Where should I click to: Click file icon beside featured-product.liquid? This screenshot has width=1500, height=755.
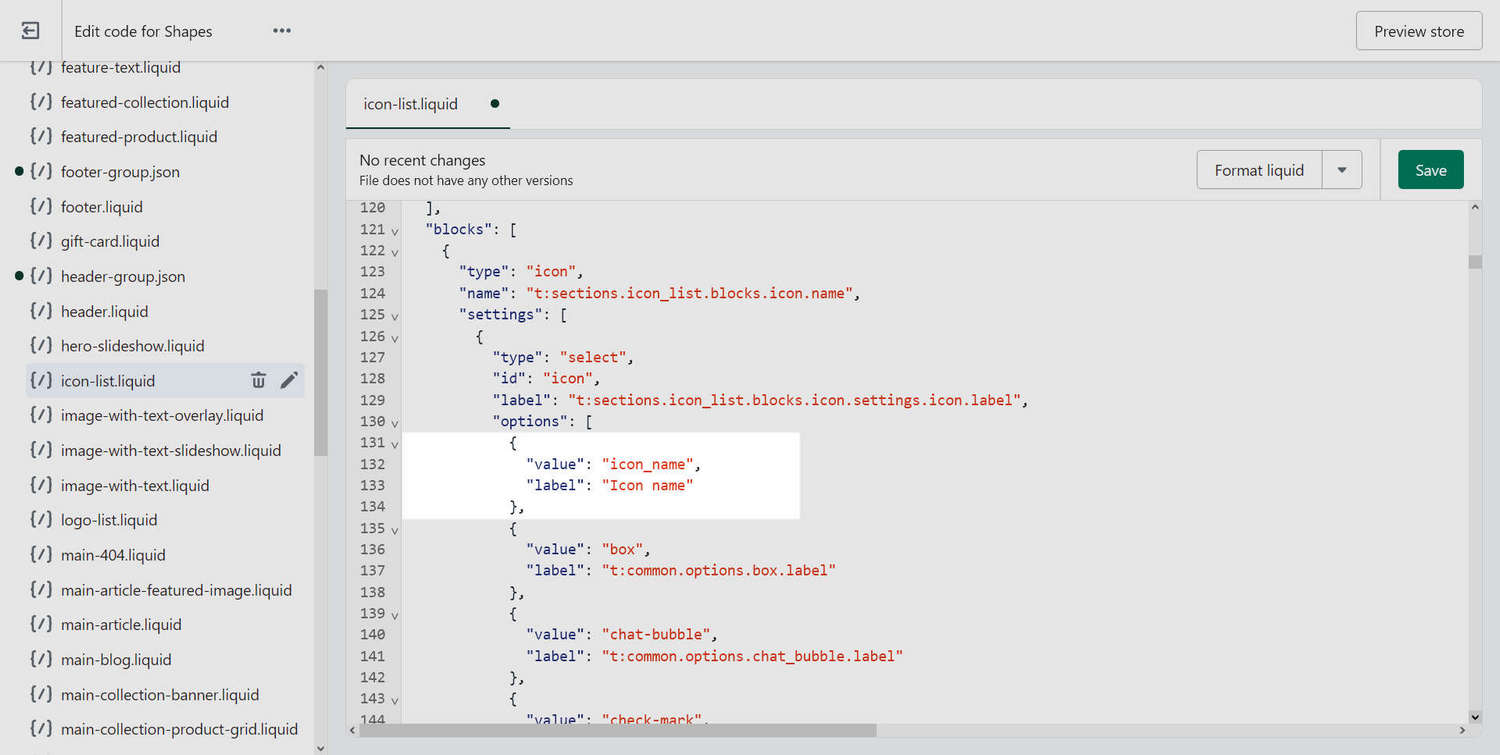click(x=41, y=137)
